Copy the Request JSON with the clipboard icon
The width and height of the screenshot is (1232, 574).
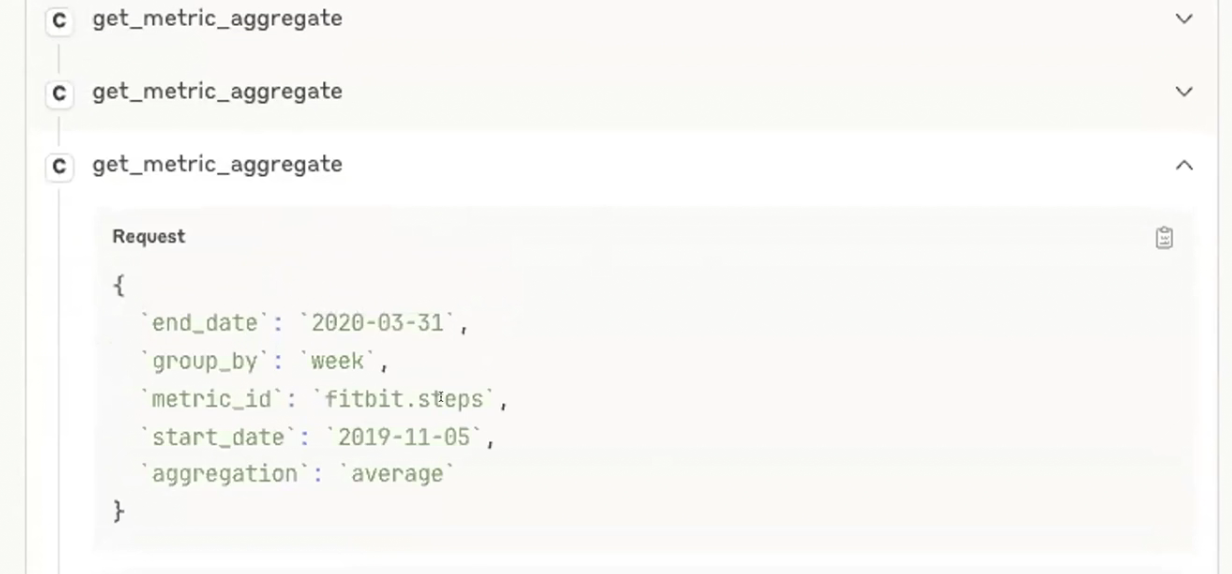coord(1164,238)
